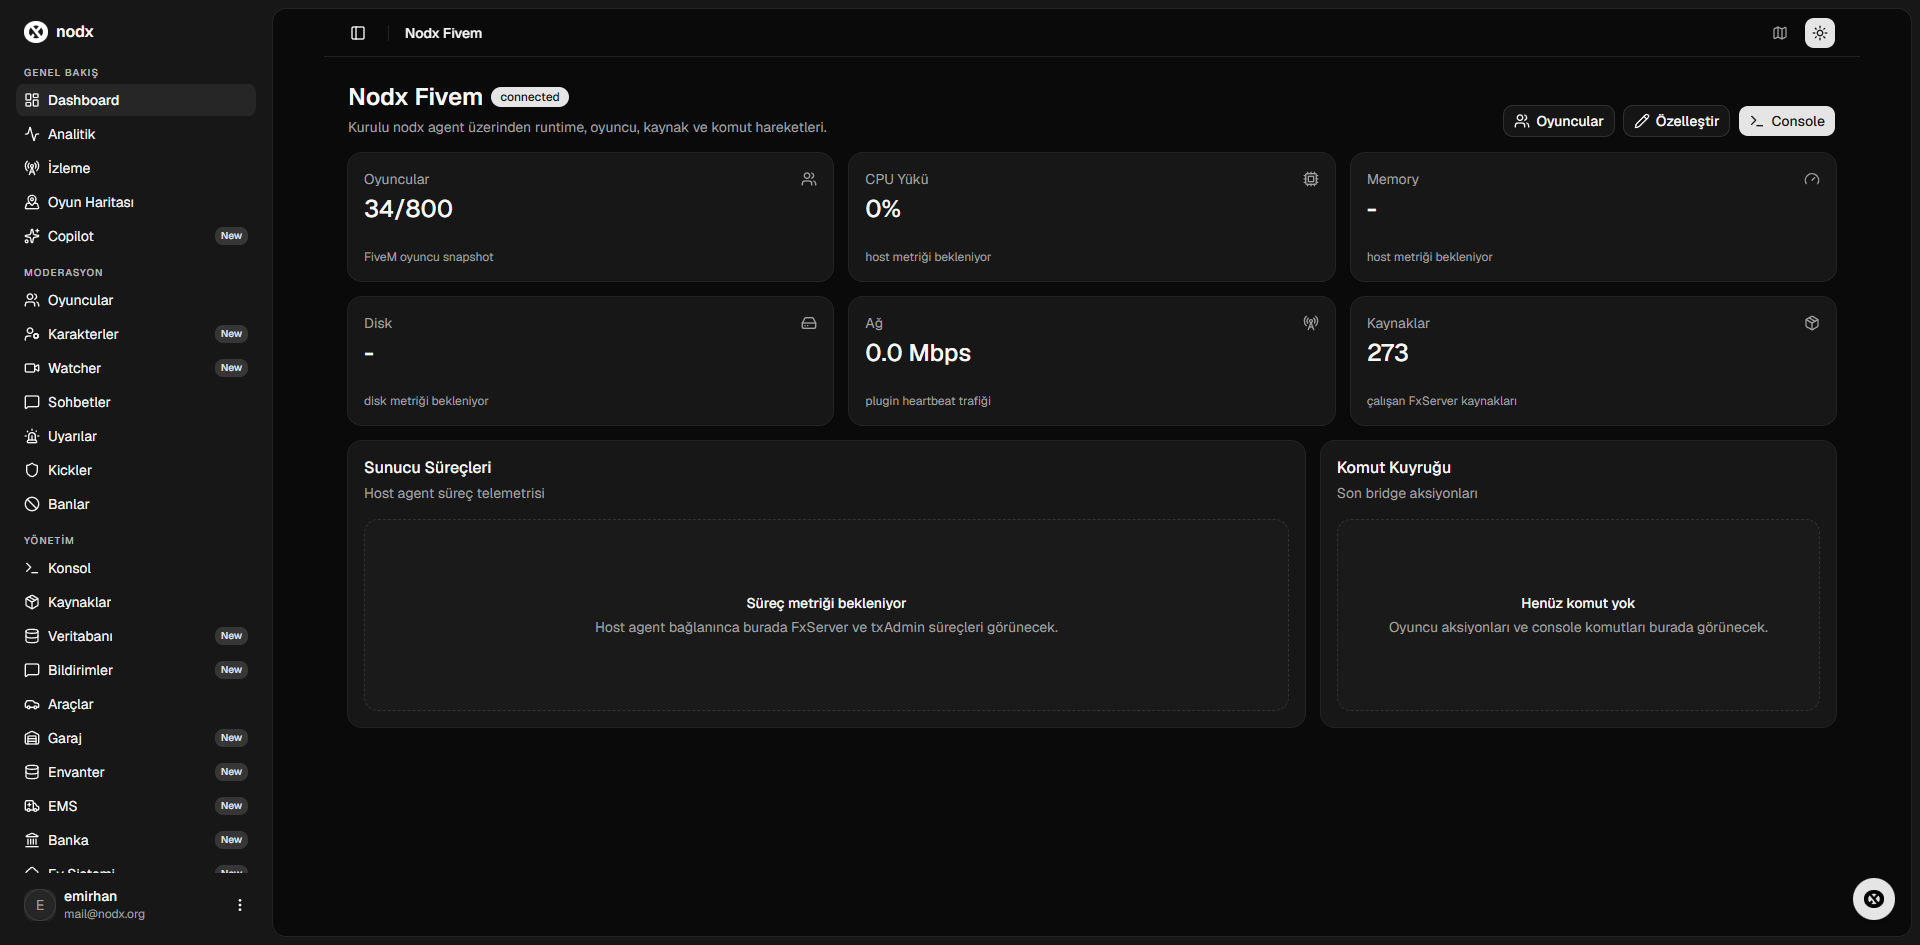Click 'Henüz komut yok' text

point(1578,603)
